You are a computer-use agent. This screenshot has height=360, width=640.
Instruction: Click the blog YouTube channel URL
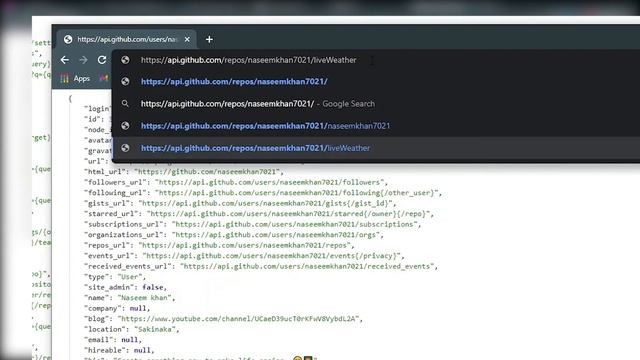click(239, 319)
